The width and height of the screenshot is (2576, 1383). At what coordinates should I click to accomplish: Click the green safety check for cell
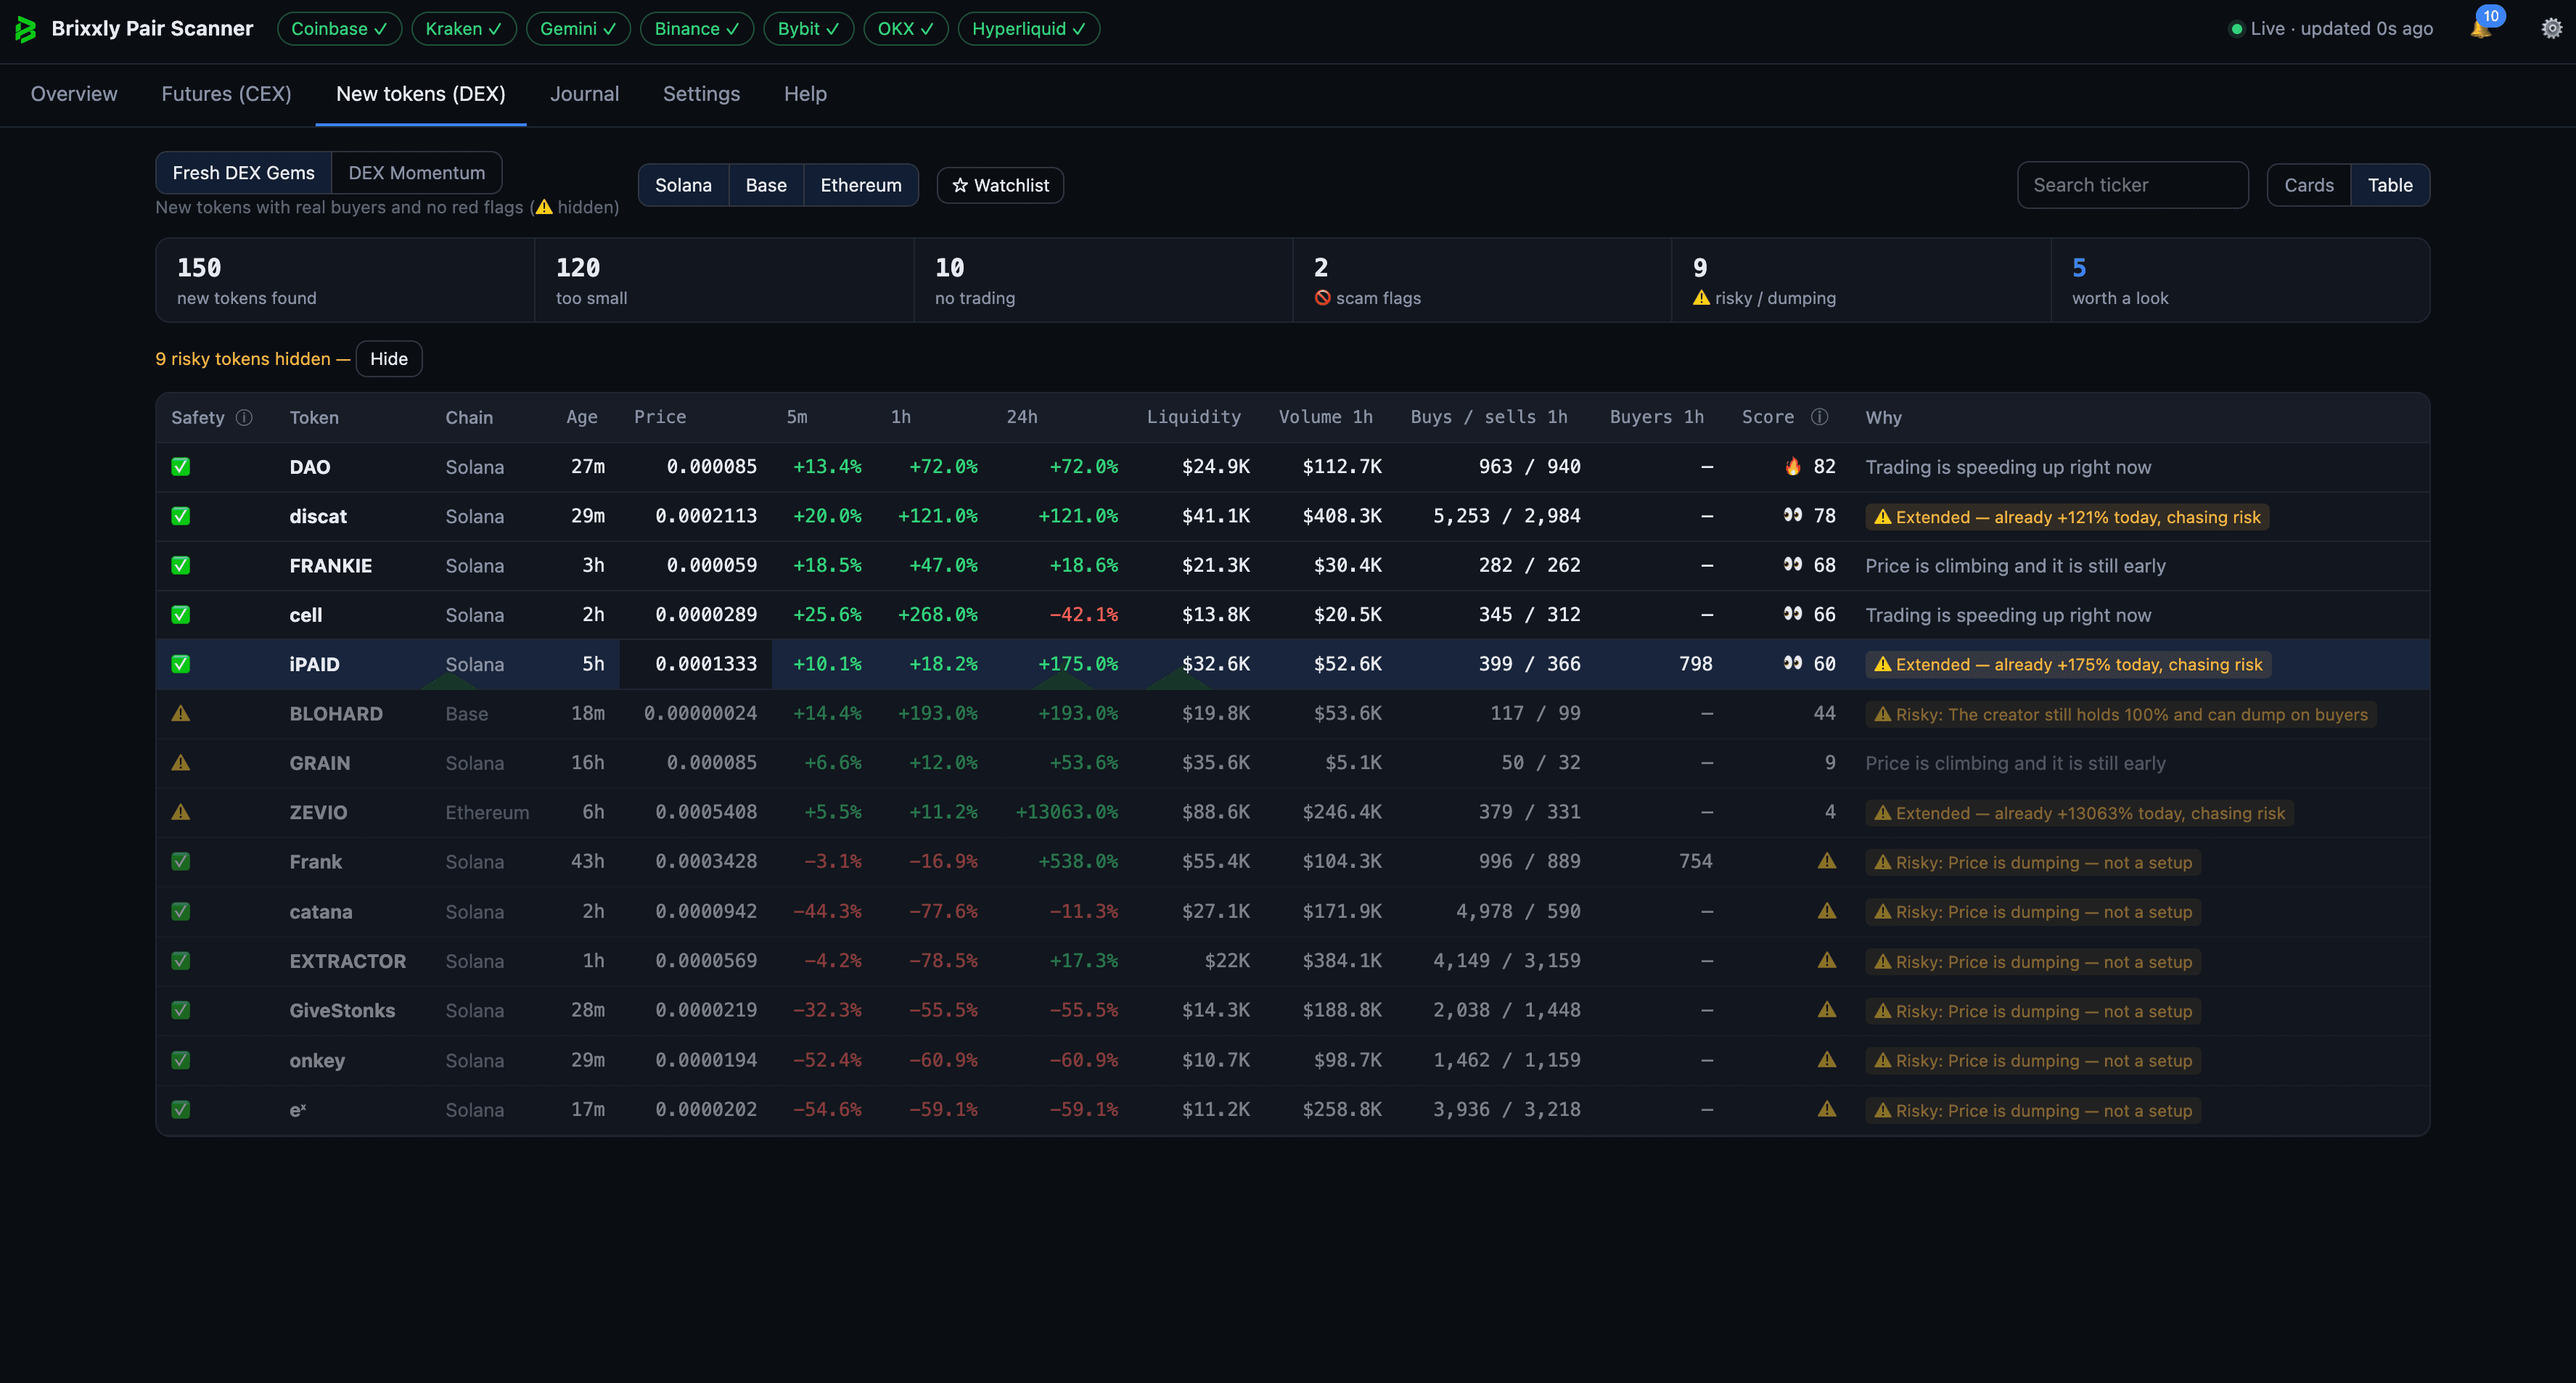(x=181, y=615)
